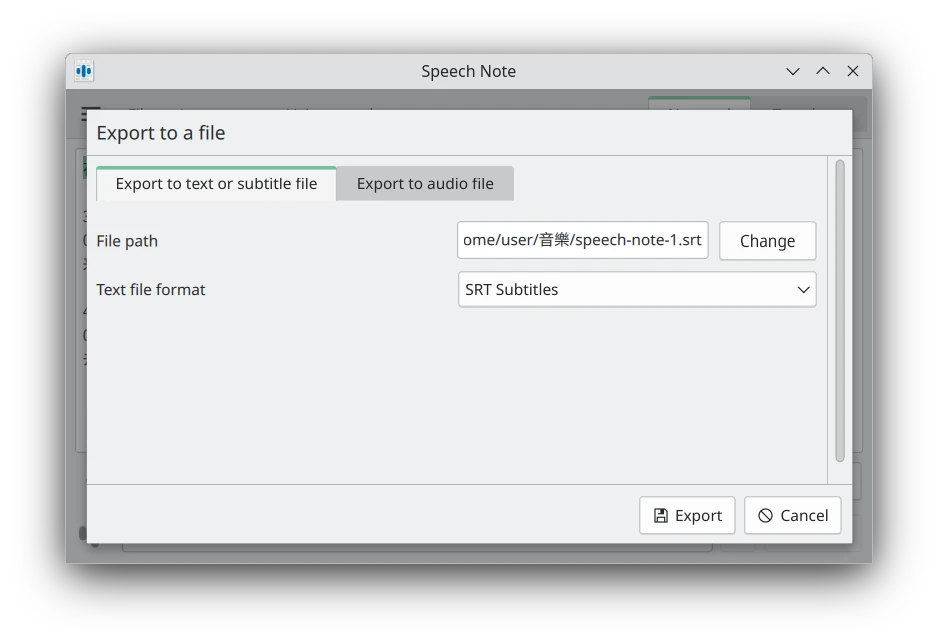Click the floppy disk icon on Export button

tap(661, 516)
